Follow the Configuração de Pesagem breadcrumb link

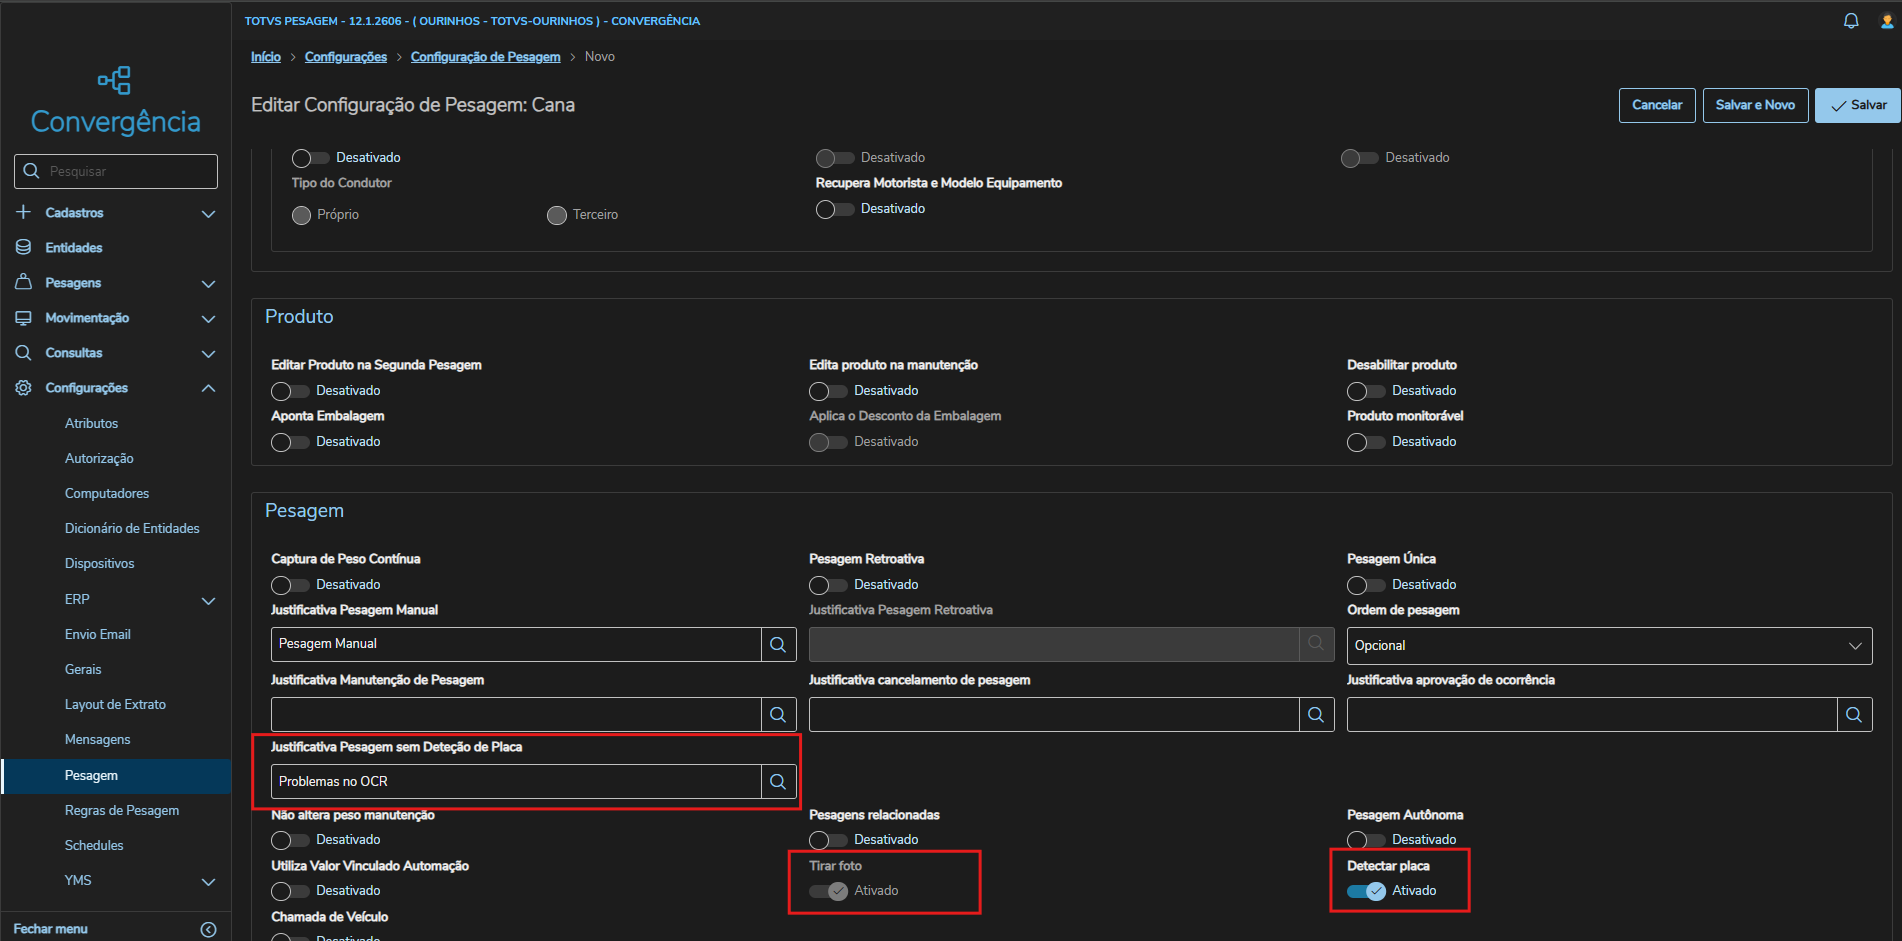click(485, 57)
